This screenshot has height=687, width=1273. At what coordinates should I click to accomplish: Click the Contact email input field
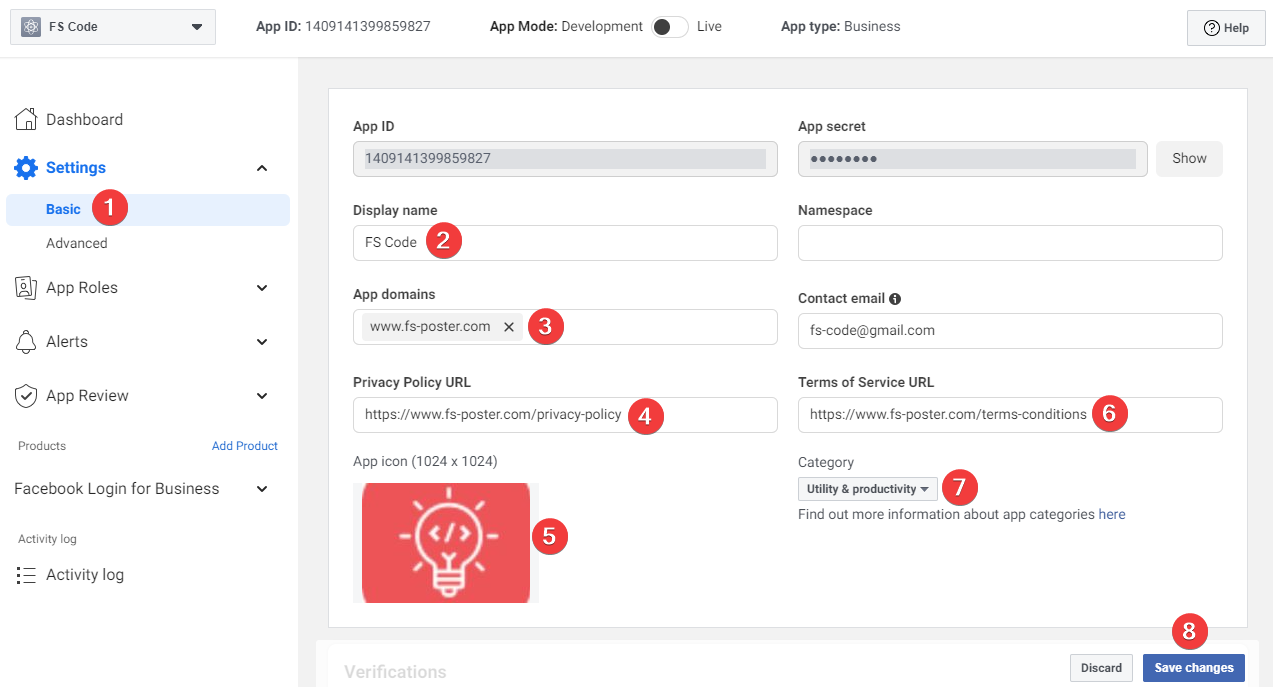pyautogui.click(x=1010, y=331)
